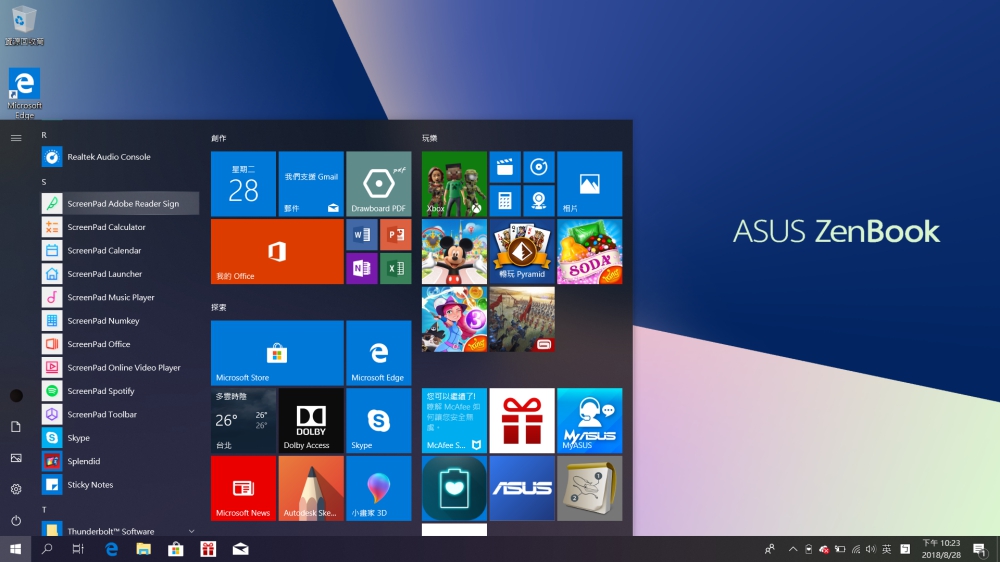Click the taskbar clock showing 10:23
The image size is (1000, 562).
(x=938, y=549)
